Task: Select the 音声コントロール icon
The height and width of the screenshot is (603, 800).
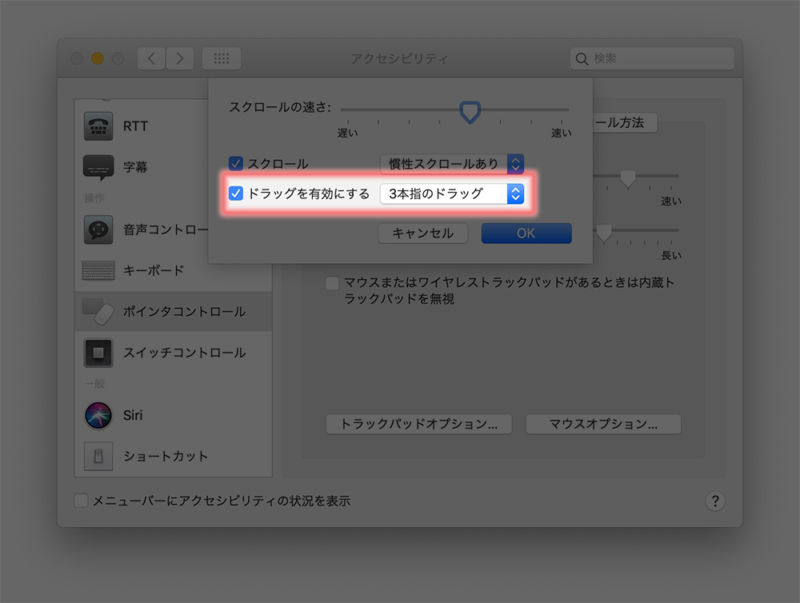Action: [98, 230]
